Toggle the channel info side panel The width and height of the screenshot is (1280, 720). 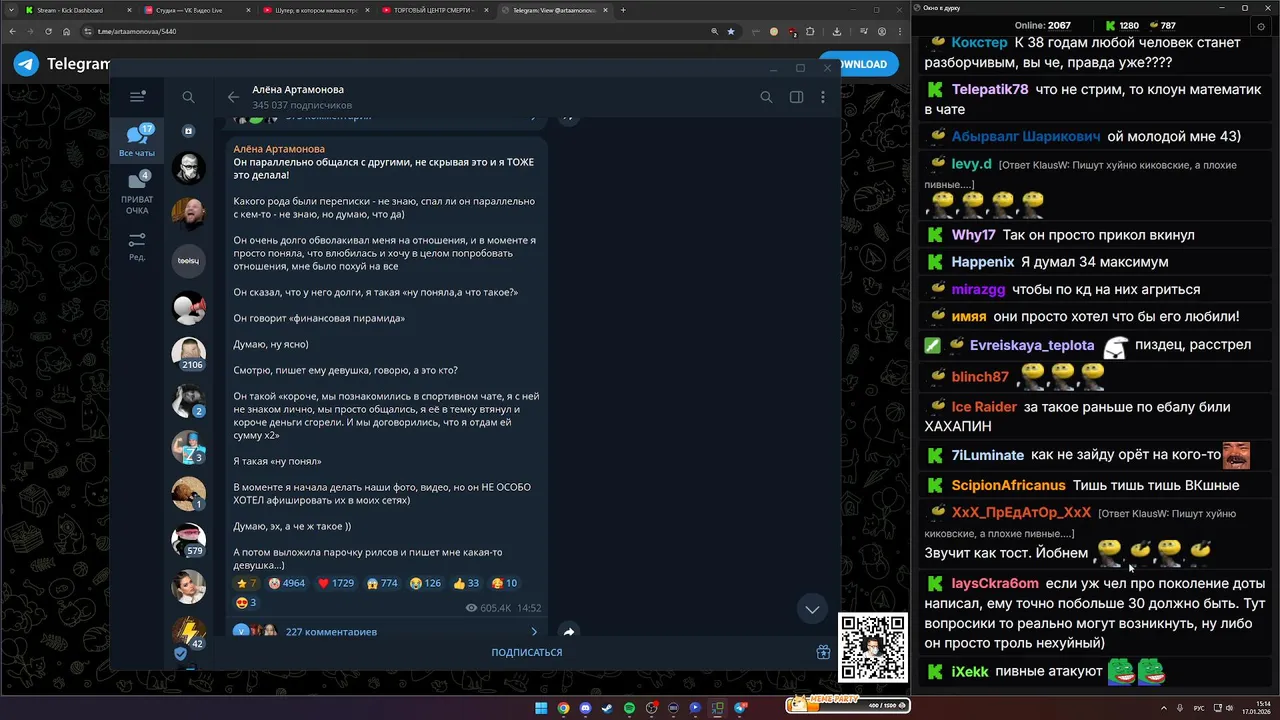(x=796, y=97)
